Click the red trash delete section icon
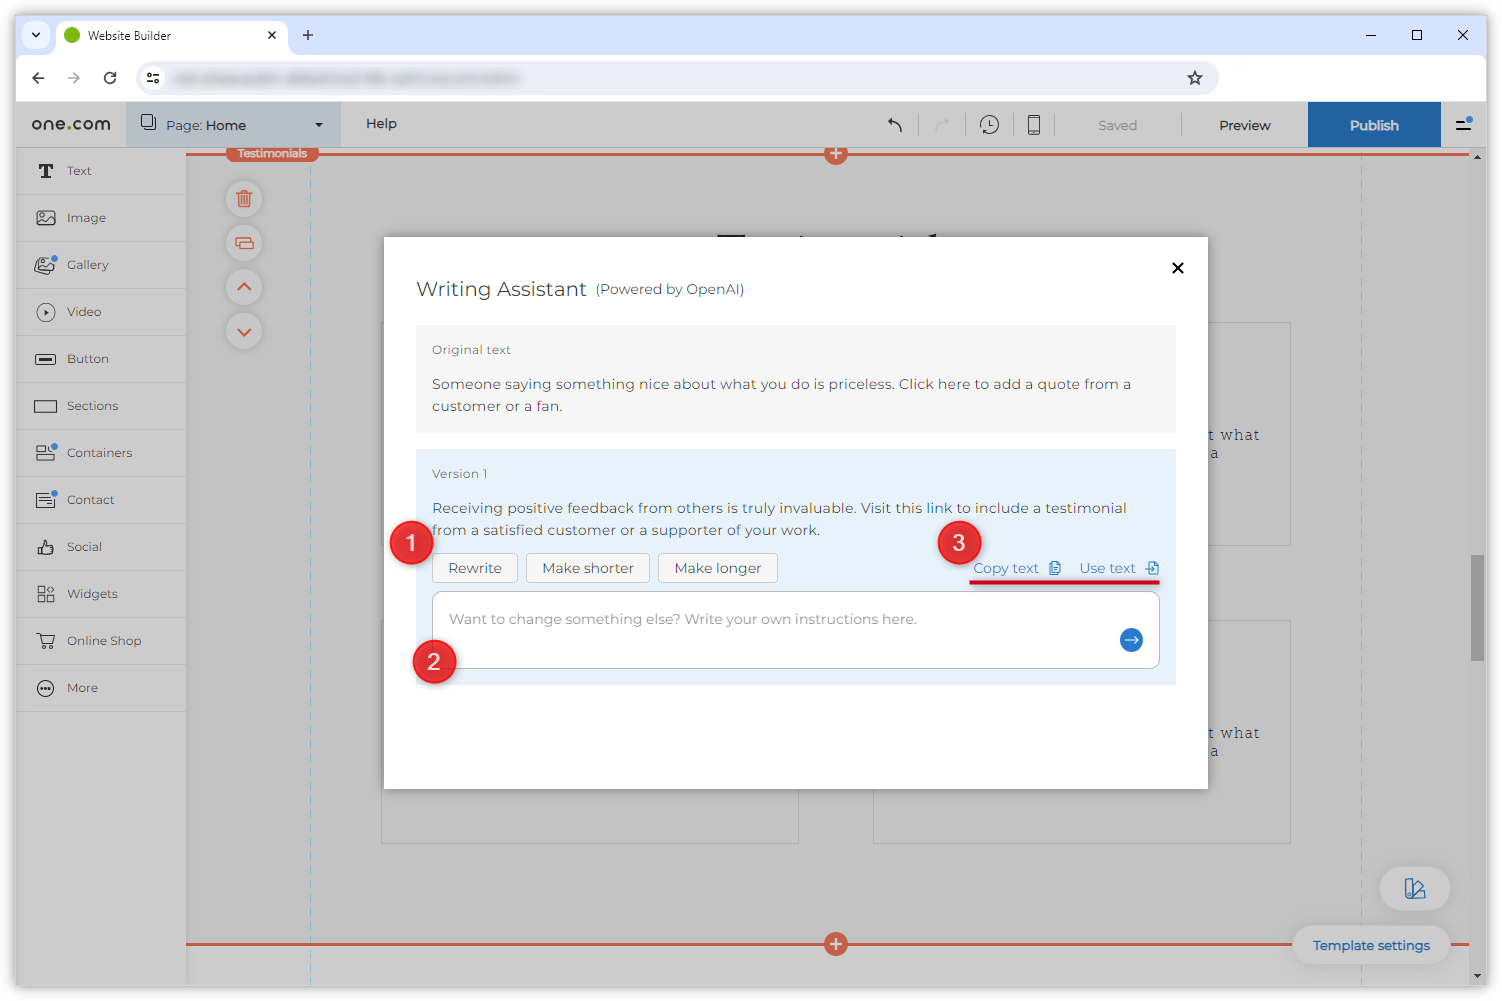Screen dimensions: 1502x1001 244,199
